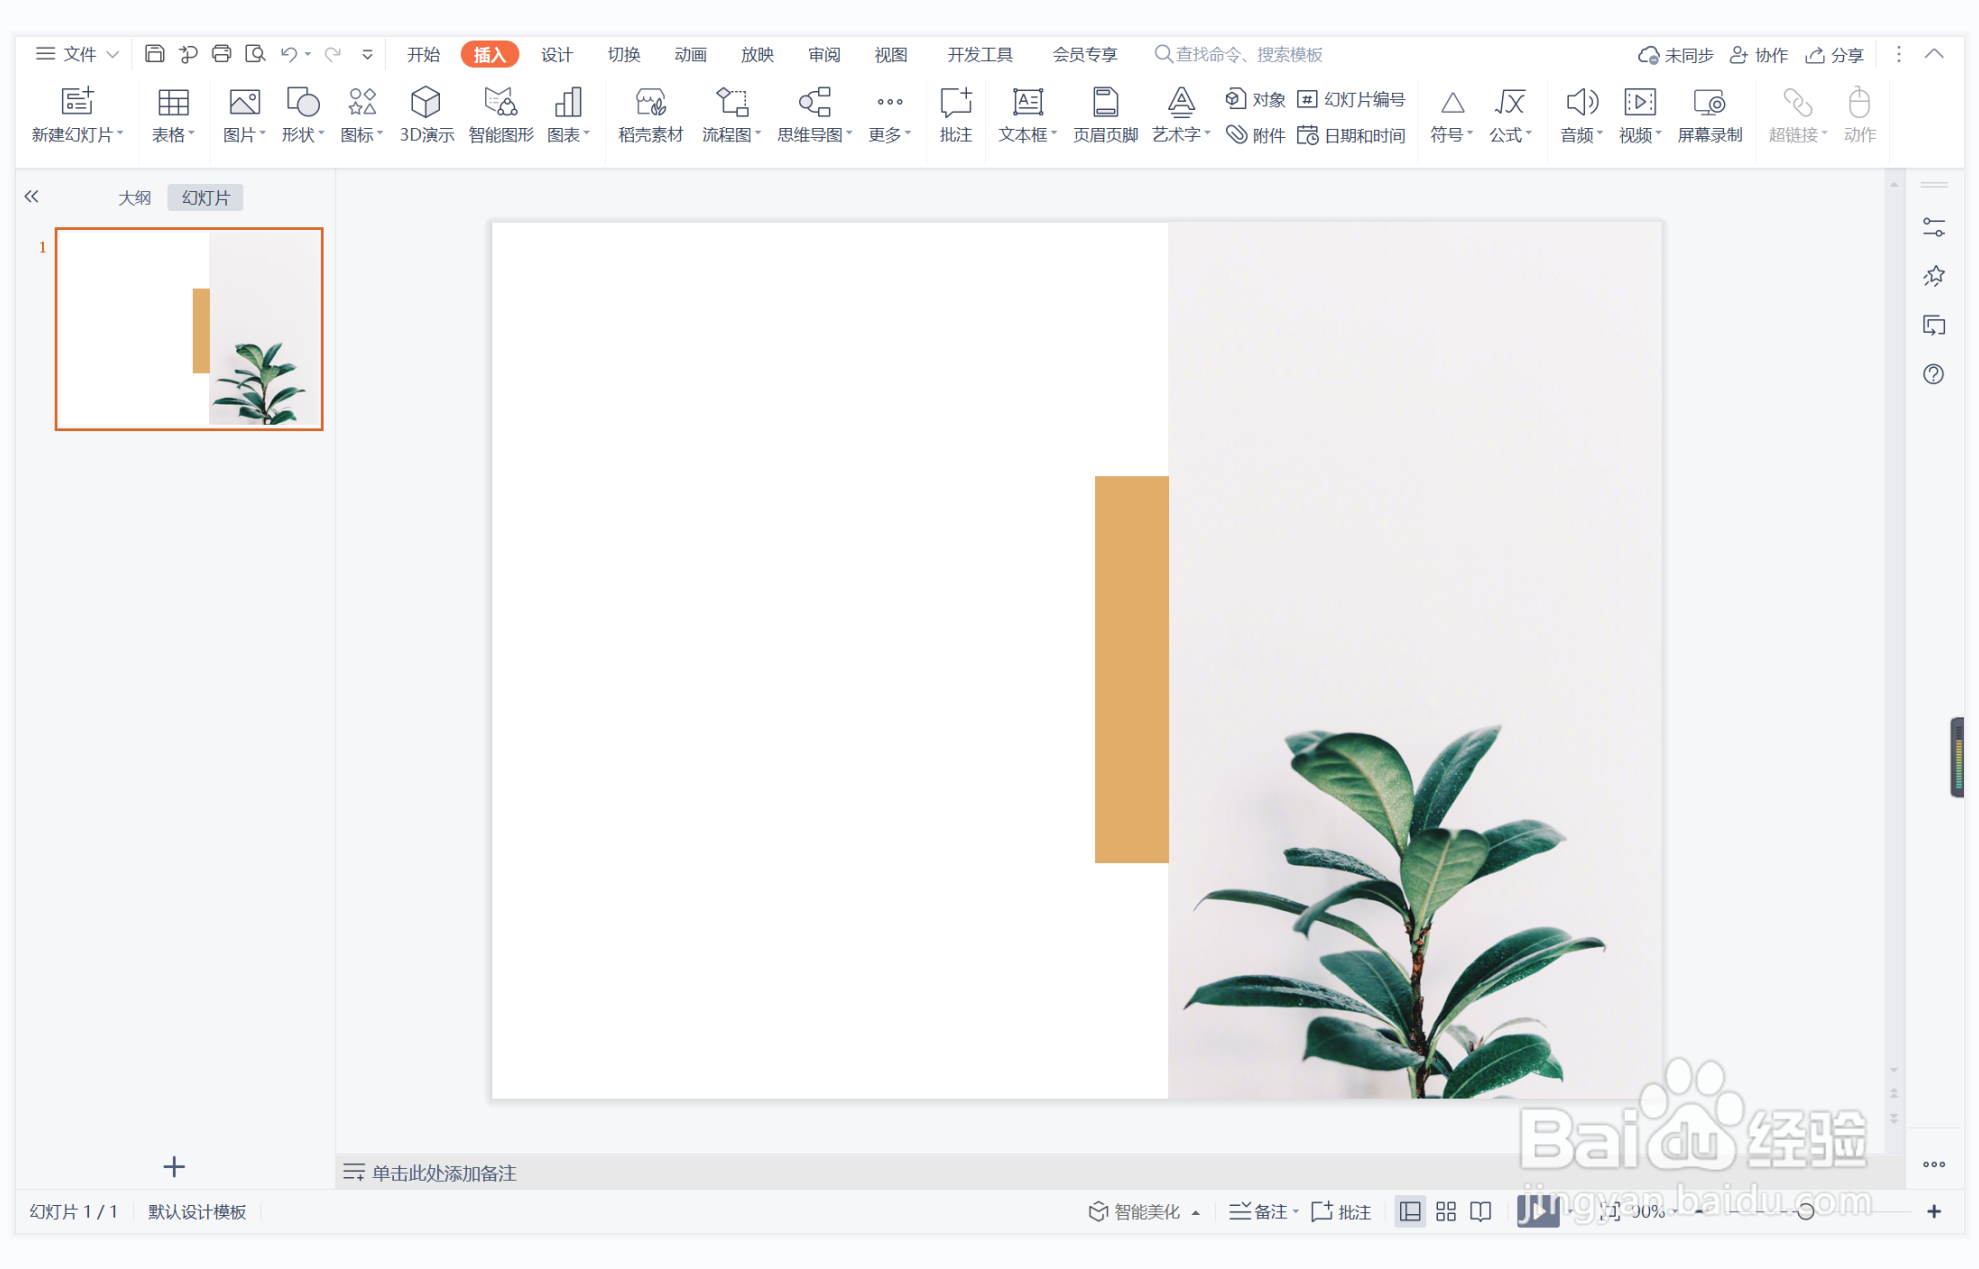Click the notes area 单击此处添加备注
This screenshot has width=1979, height=1269.
(x=444, y=1172)
